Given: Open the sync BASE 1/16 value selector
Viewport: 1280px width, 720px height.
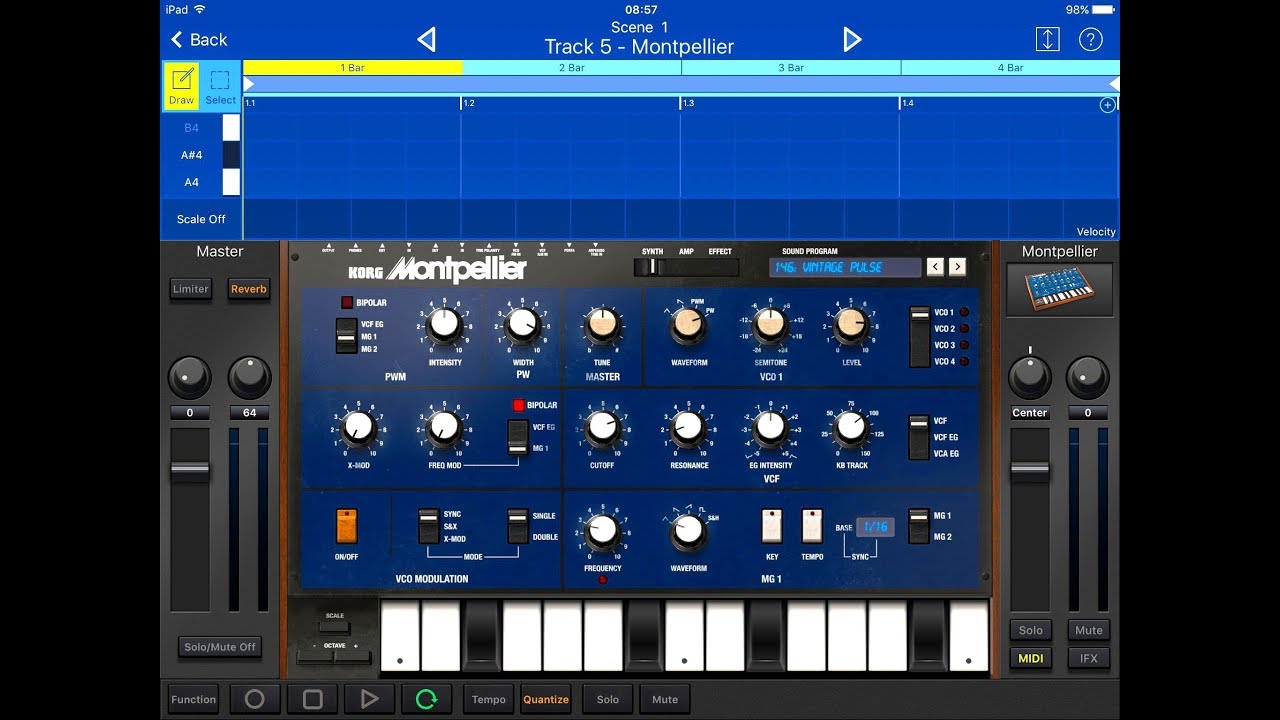Looking at the screenshot, I should pos(875,526).
